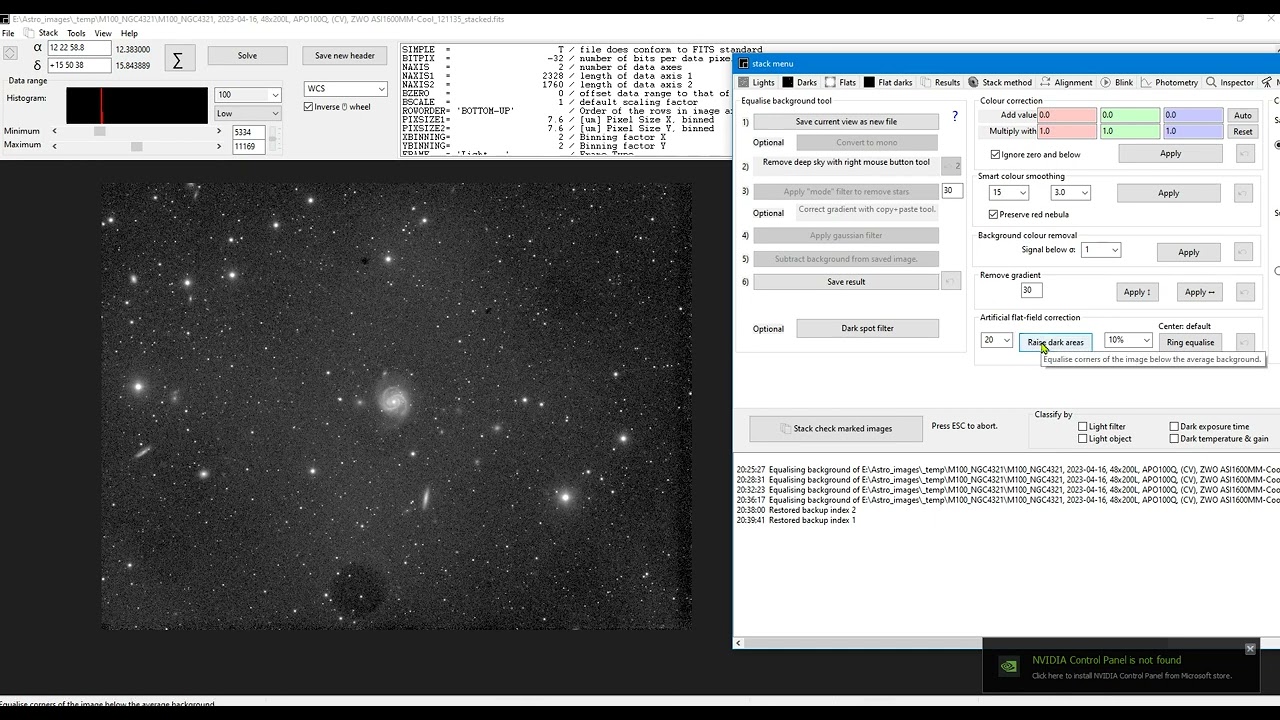Undo the smart colour smoothing step

1243,193
